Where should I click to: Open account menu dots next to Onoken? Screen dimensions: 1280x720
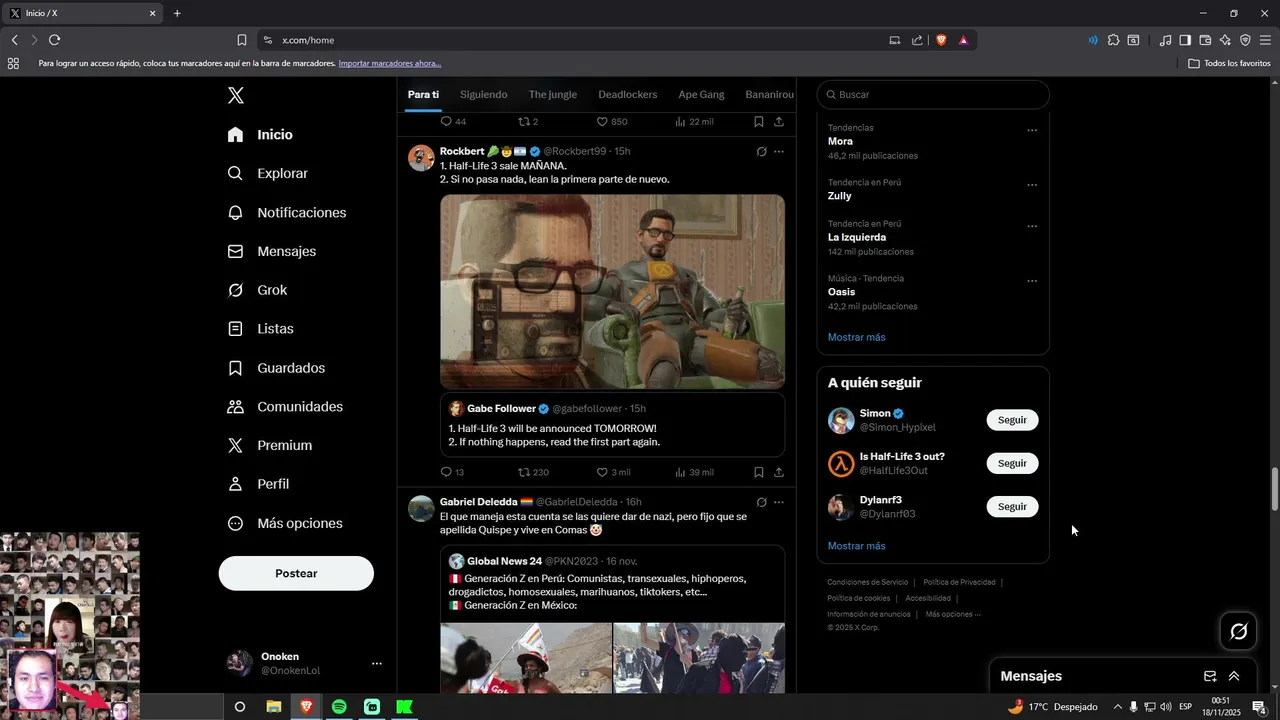(377, 663)
